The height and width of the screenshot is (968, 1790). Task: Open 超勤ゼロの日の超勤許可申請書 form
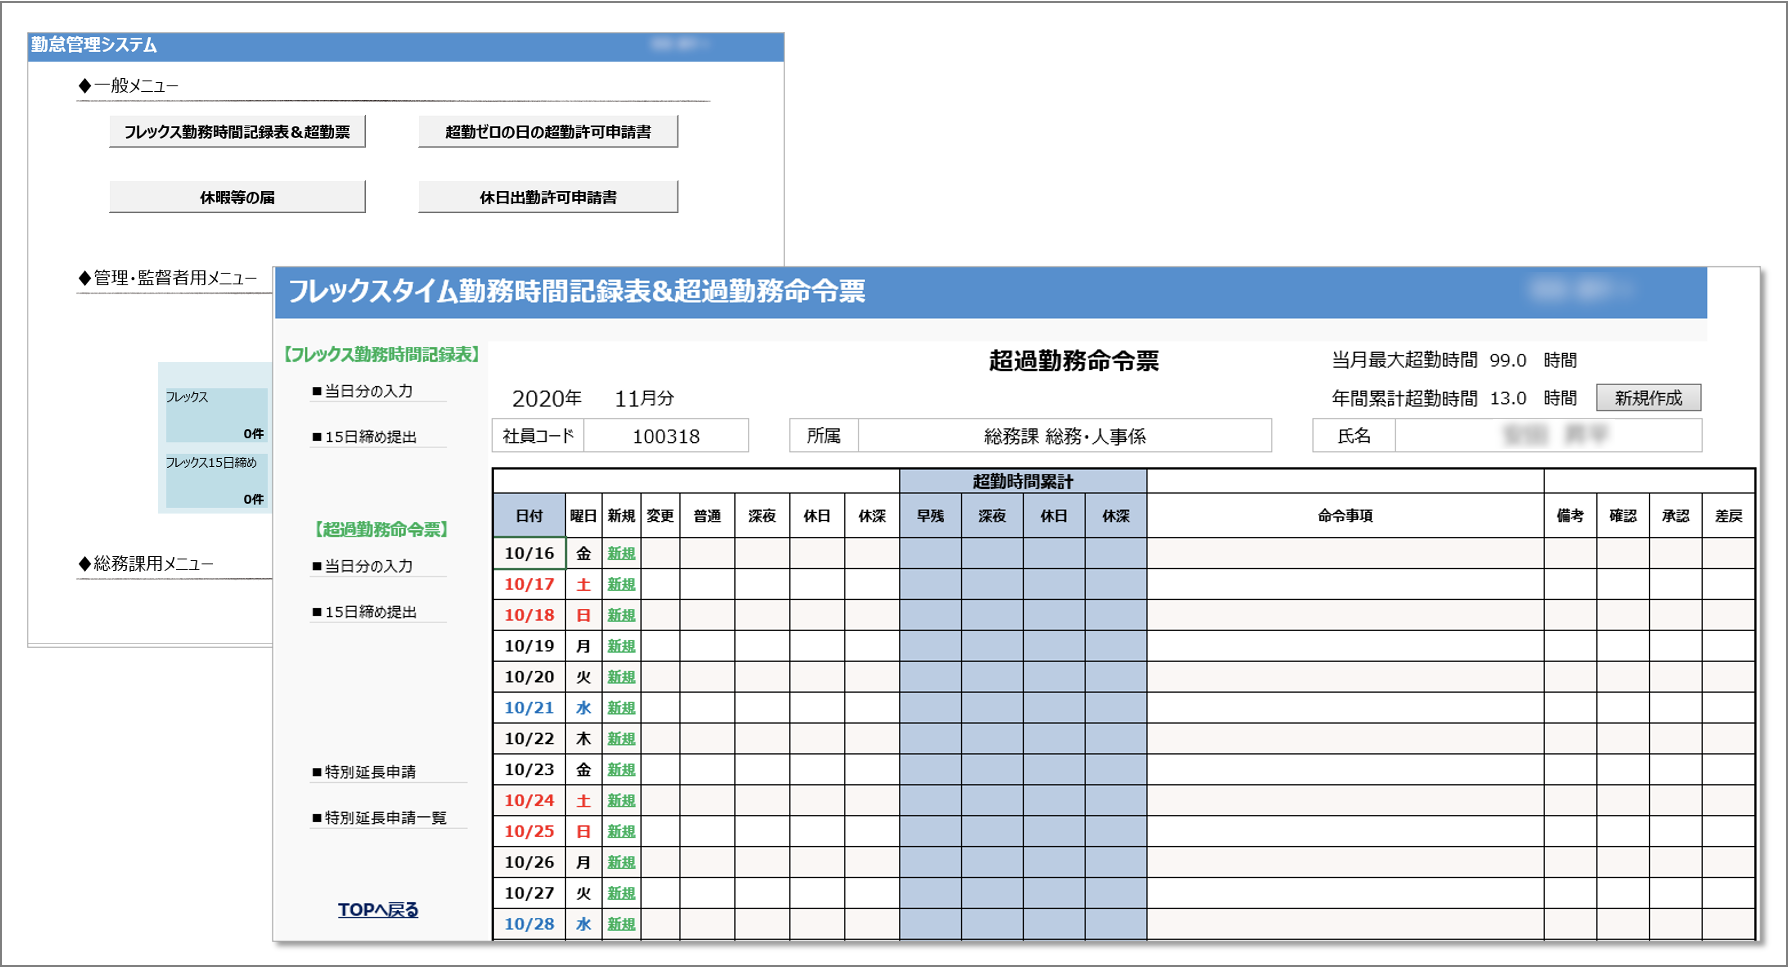(x=547, y=130)
